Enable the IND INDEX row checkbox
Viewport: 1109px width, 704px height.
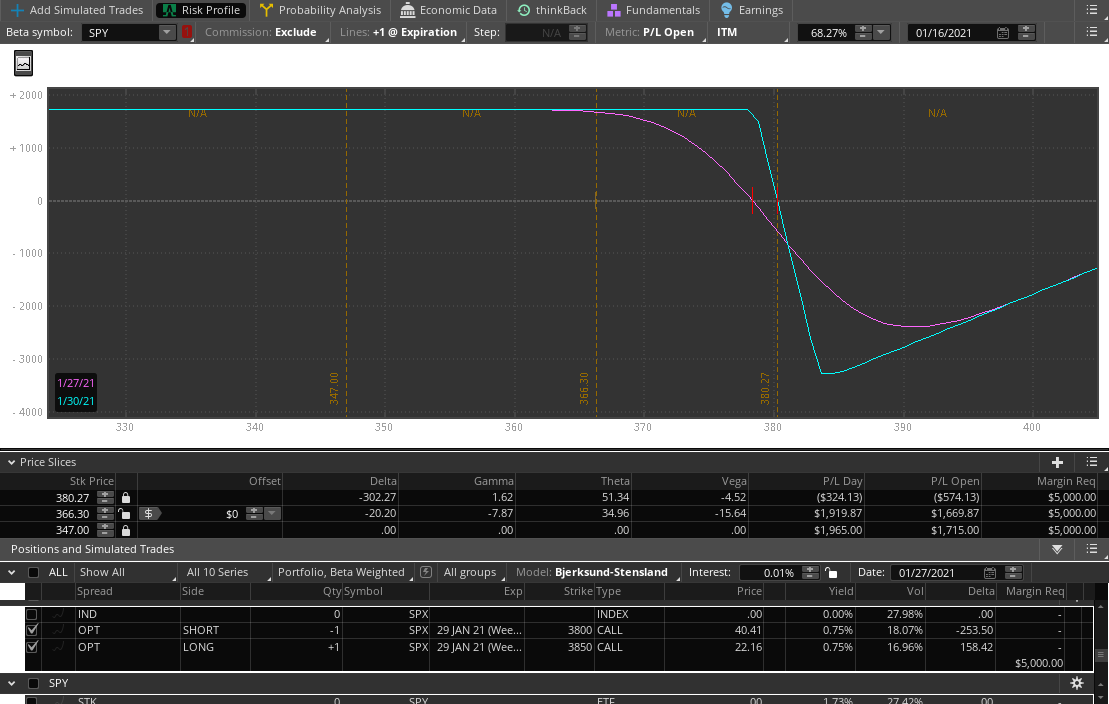pos(32,614)
